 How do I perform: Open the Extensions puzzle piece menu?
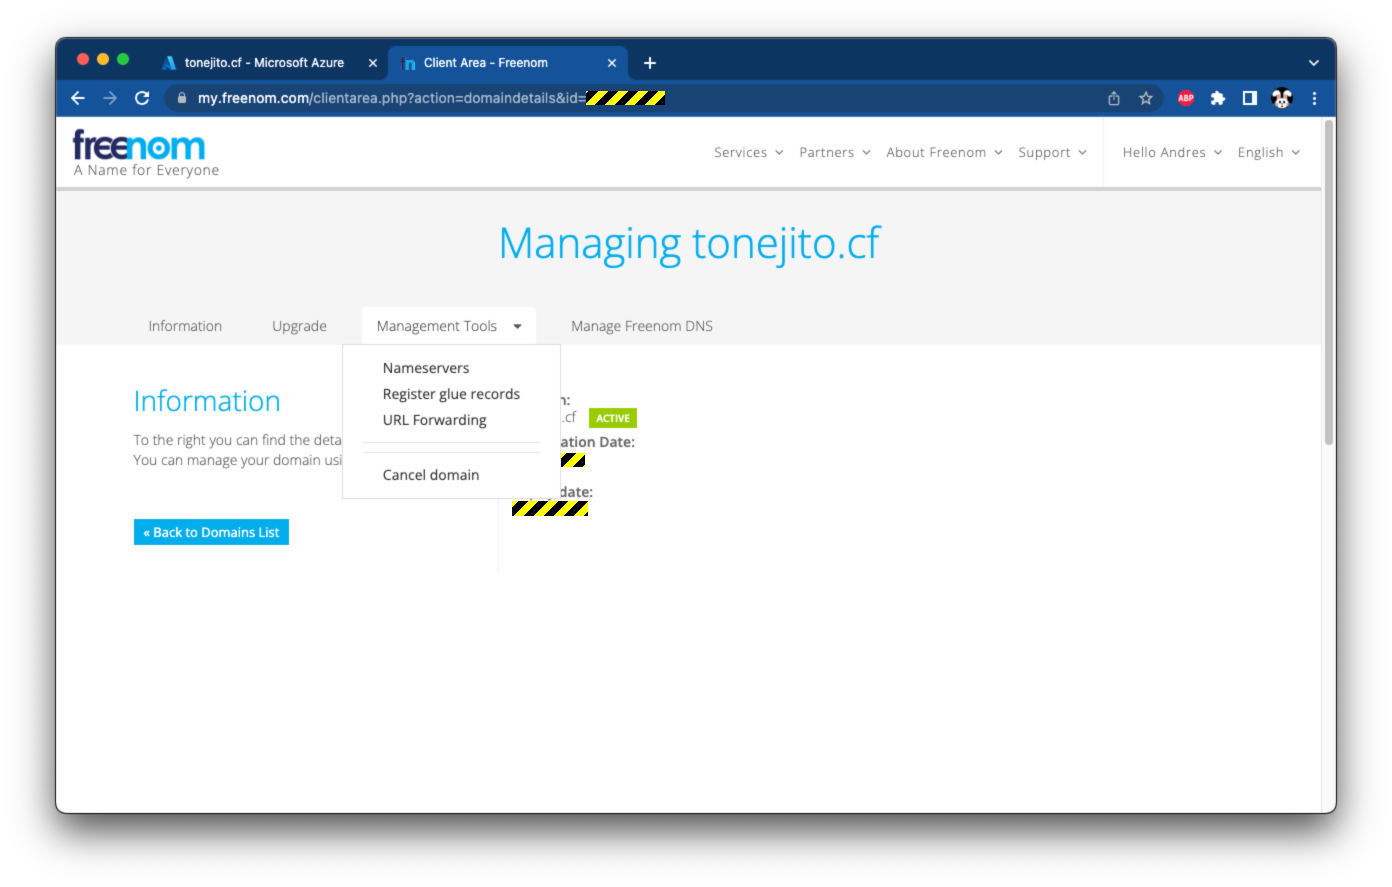tap(1218, 98)
